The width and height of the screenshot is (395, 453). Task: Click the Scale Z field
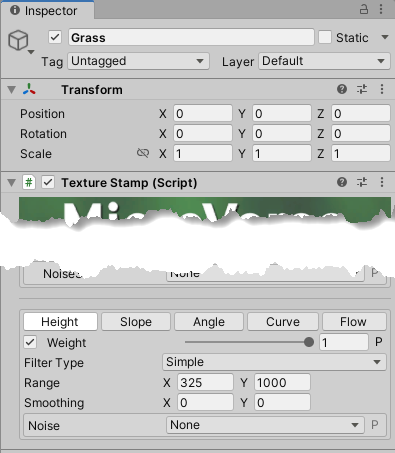(x=361, y=153)
